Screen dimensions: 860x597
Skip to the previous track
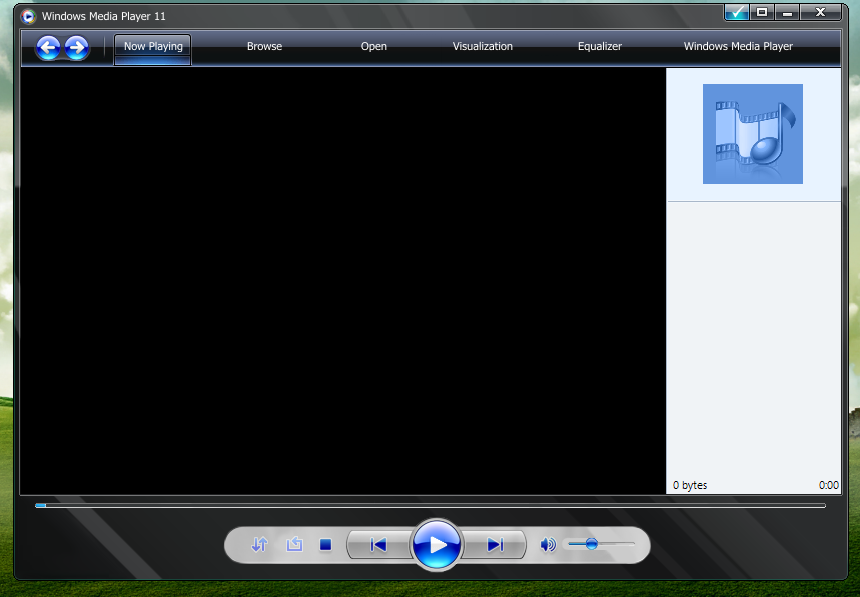click(378, 545)
